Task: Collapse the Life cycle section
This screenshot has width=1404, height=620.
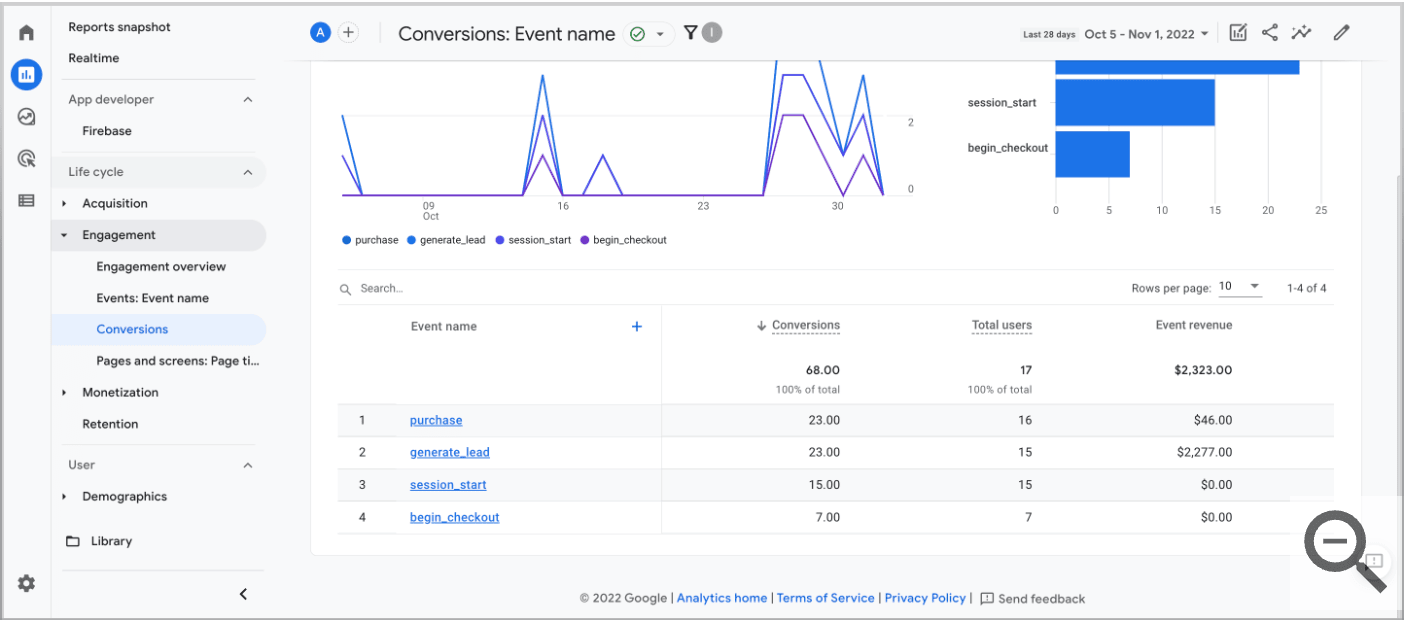Action: coord(248,171)
